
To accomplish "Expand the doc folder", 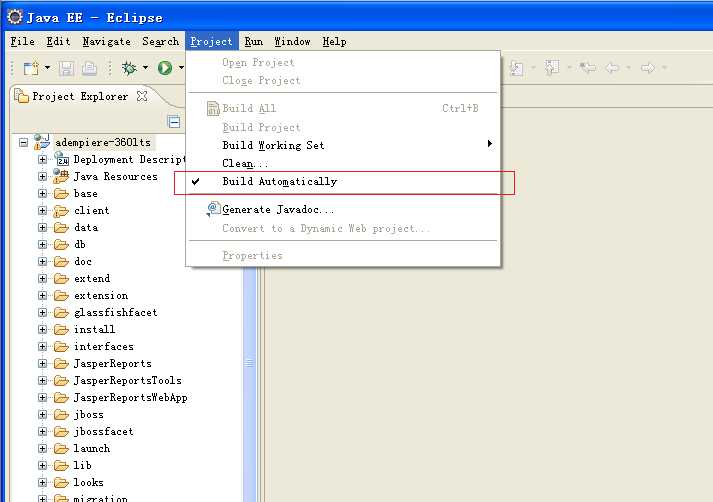I will point(42,261).
